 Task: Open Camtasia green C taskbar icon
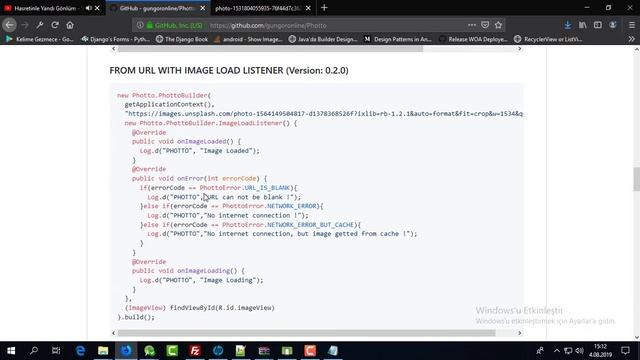(x=172, y=351)
